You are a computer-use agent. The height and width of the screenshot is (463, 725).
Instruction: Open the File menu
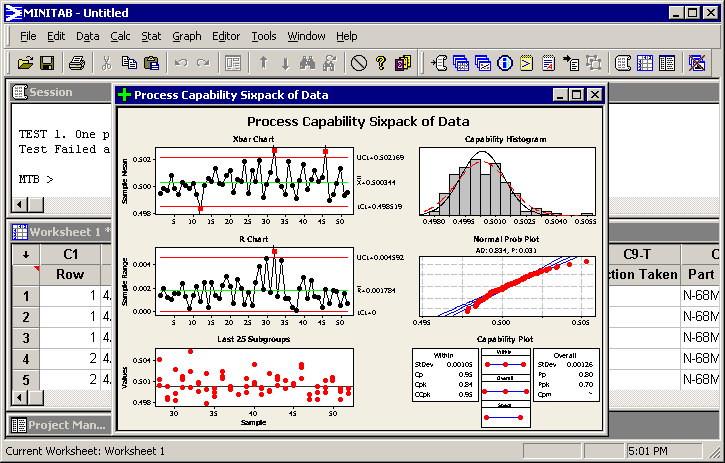(28, 36)
